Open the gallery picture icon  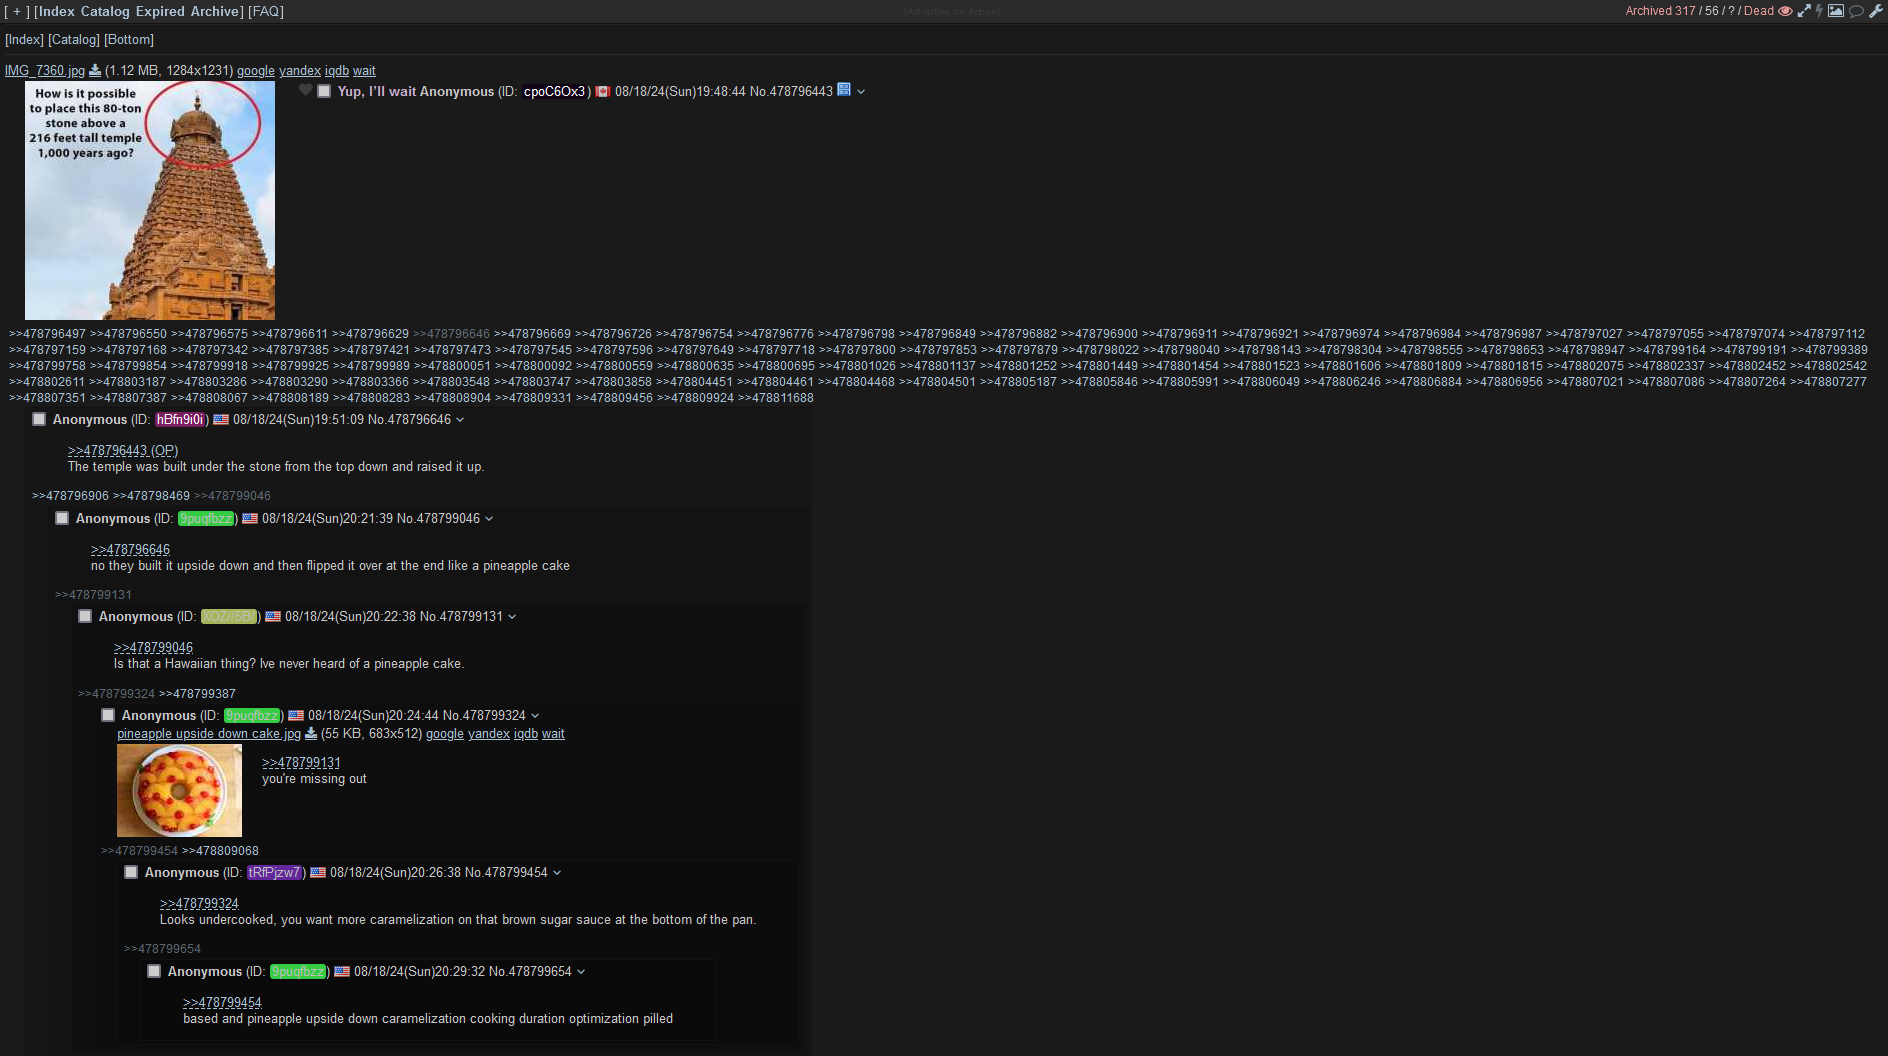[1836, 11]
